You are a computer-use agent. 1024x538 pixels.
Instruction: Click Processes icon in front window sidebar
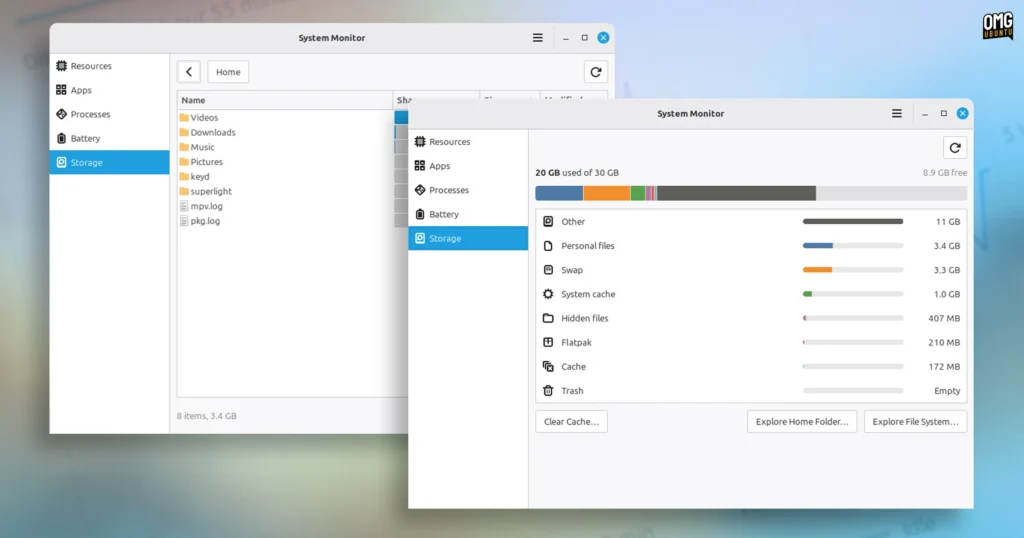[x=420, y=190]
